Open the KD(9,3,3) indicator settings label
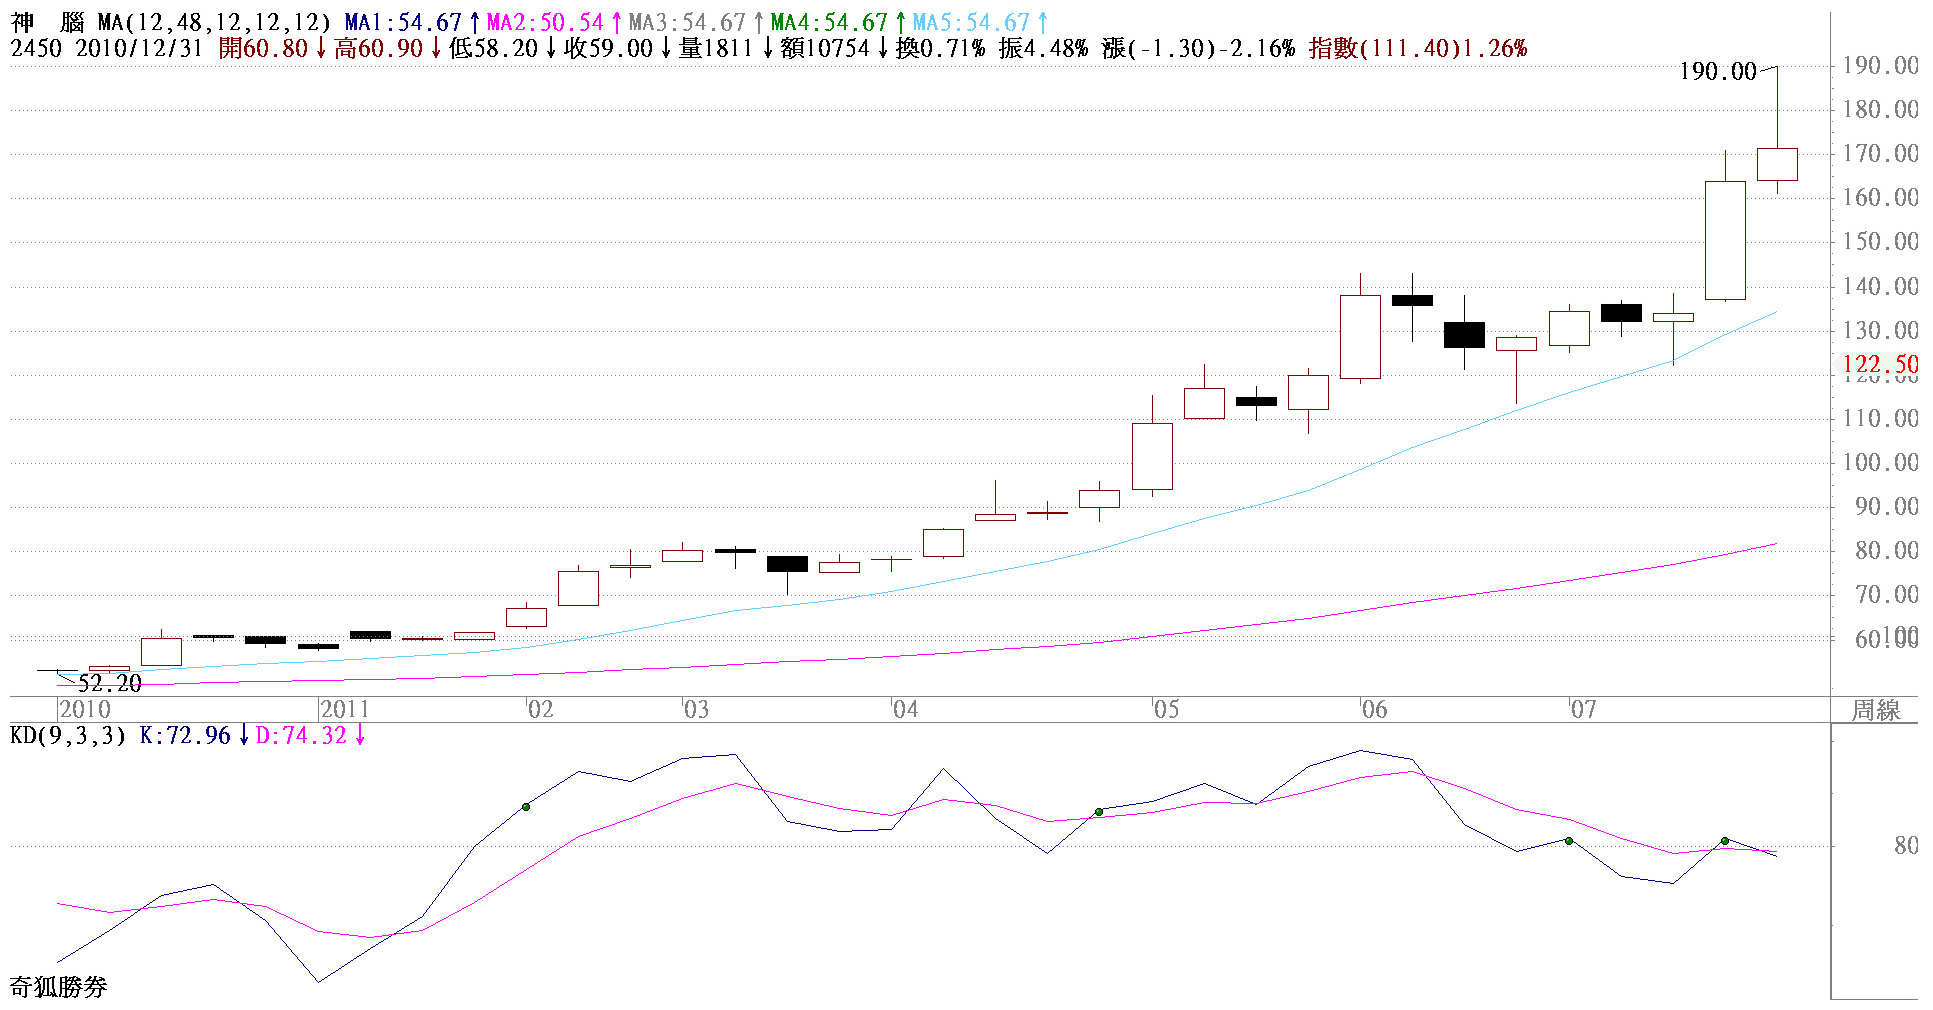Screen dimensions: 1933x1010 [x=68, y=736]
